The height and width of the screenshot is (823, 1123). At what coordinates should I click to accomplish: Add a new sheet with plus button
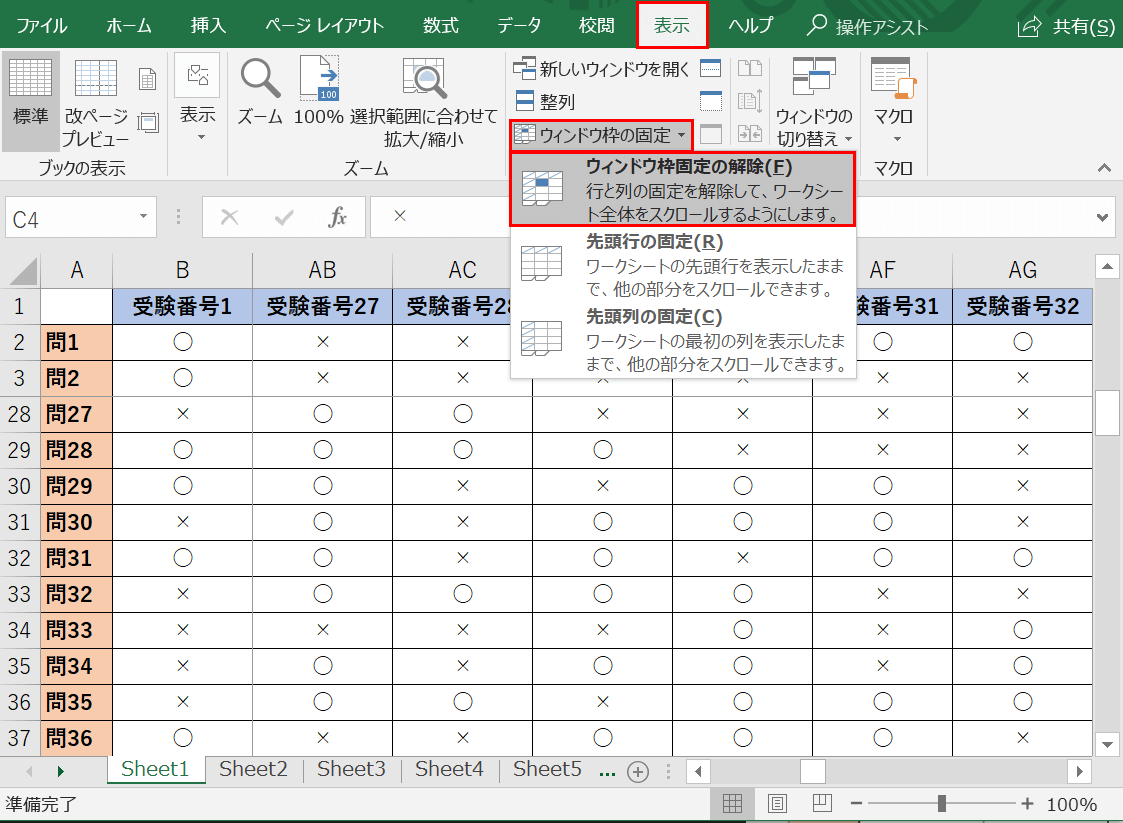click(x=637, y=771)
